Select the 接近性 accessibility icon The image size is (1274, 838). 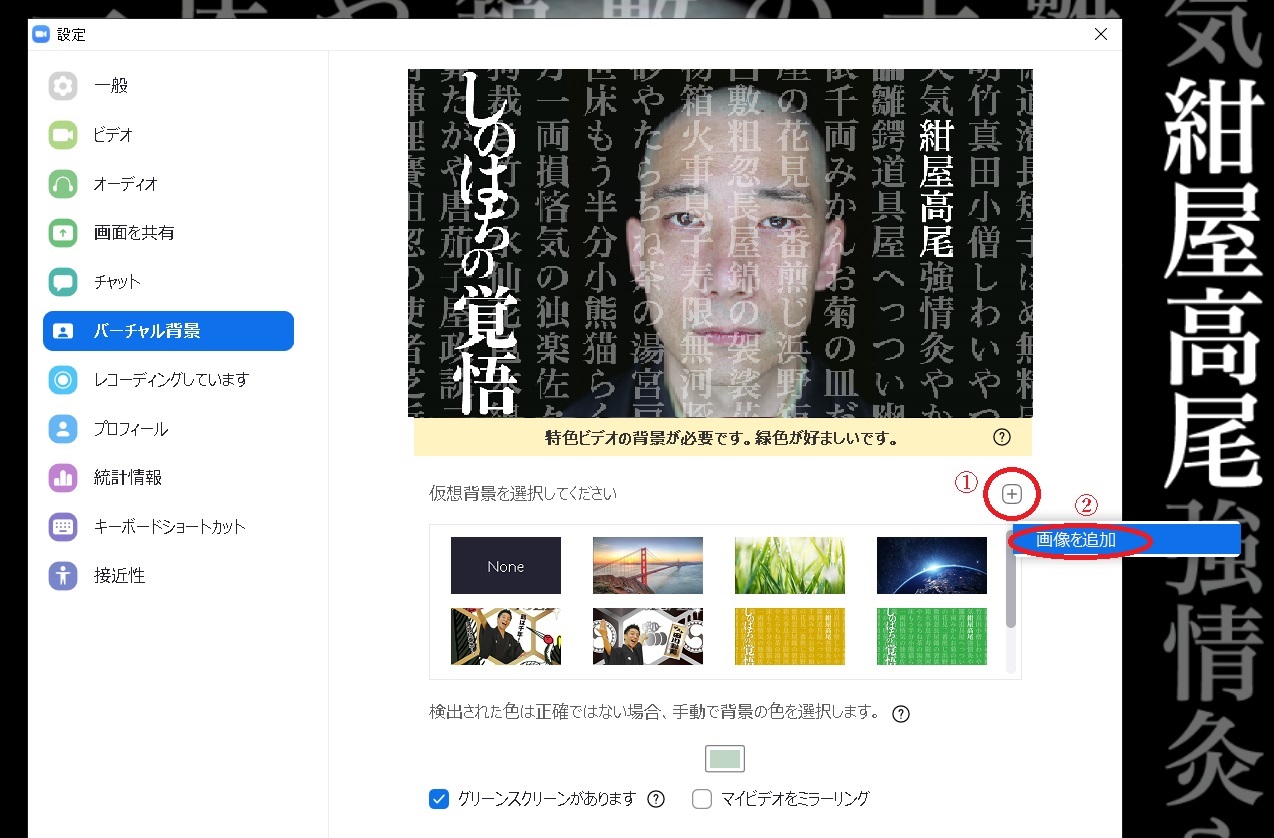(63, 576)
